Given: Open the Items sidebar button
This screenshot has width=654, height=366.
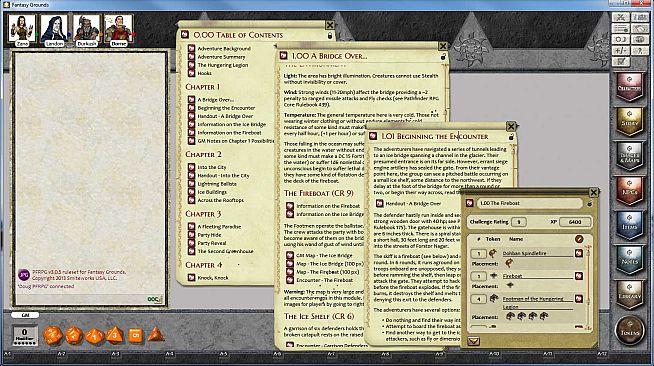Looking at the screenshot, I should (629, 225).
